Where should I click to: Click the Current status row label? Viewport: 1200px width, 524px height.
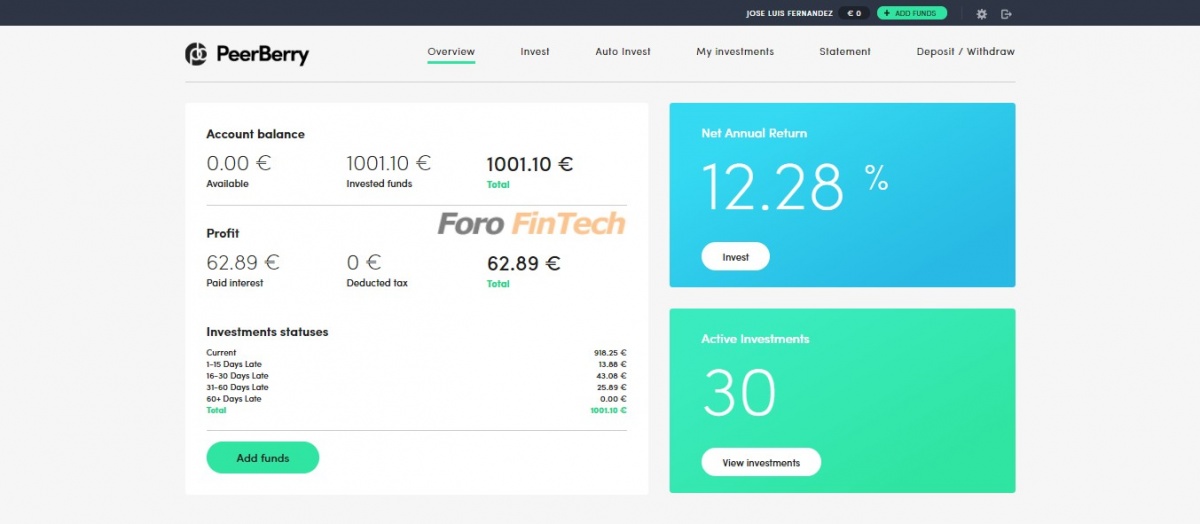click(221, 353)
